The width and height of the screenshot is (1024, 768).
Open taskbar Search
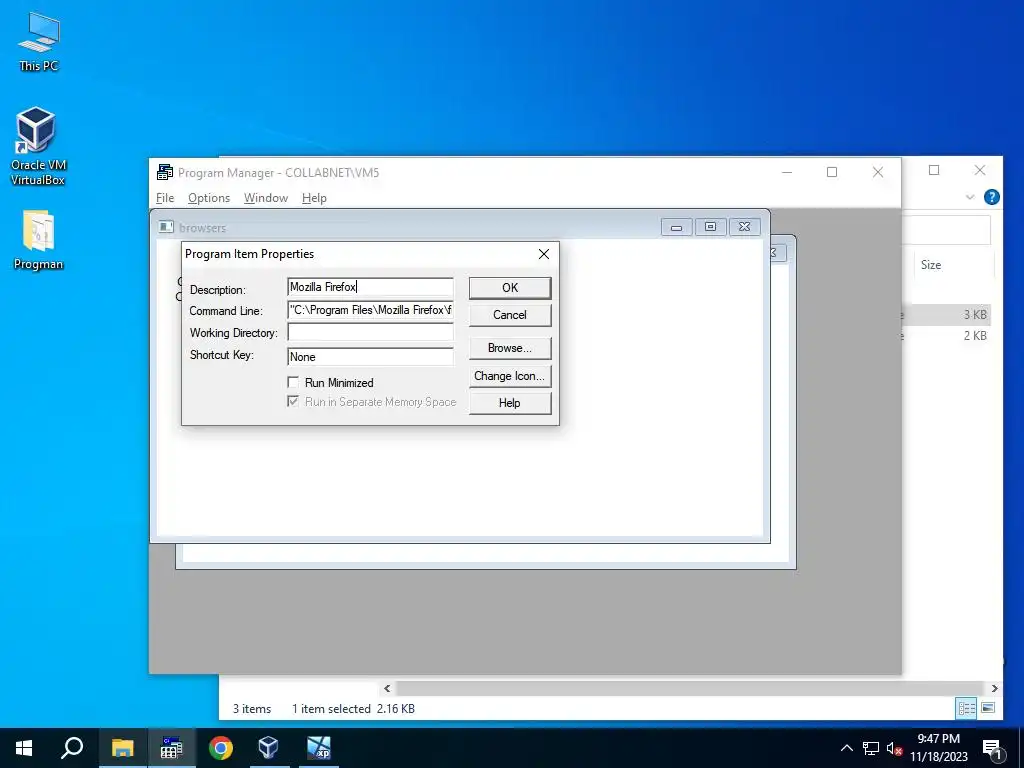(72, 748)
